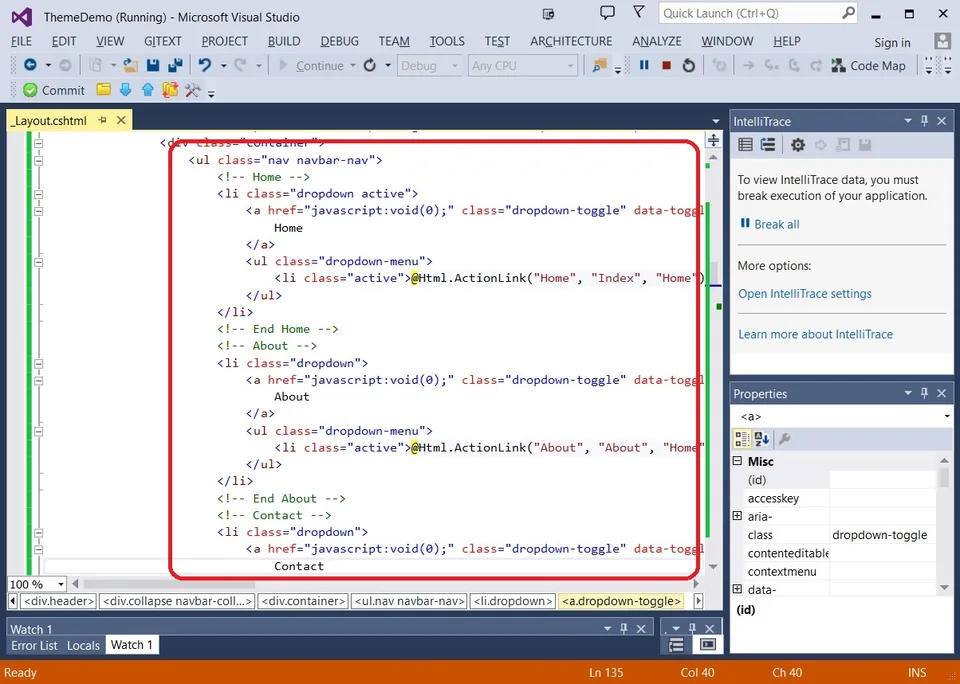Toggle auto-hide pin on Watch 1 panel
Screen dimensions: 960x684
pos(624,628)
